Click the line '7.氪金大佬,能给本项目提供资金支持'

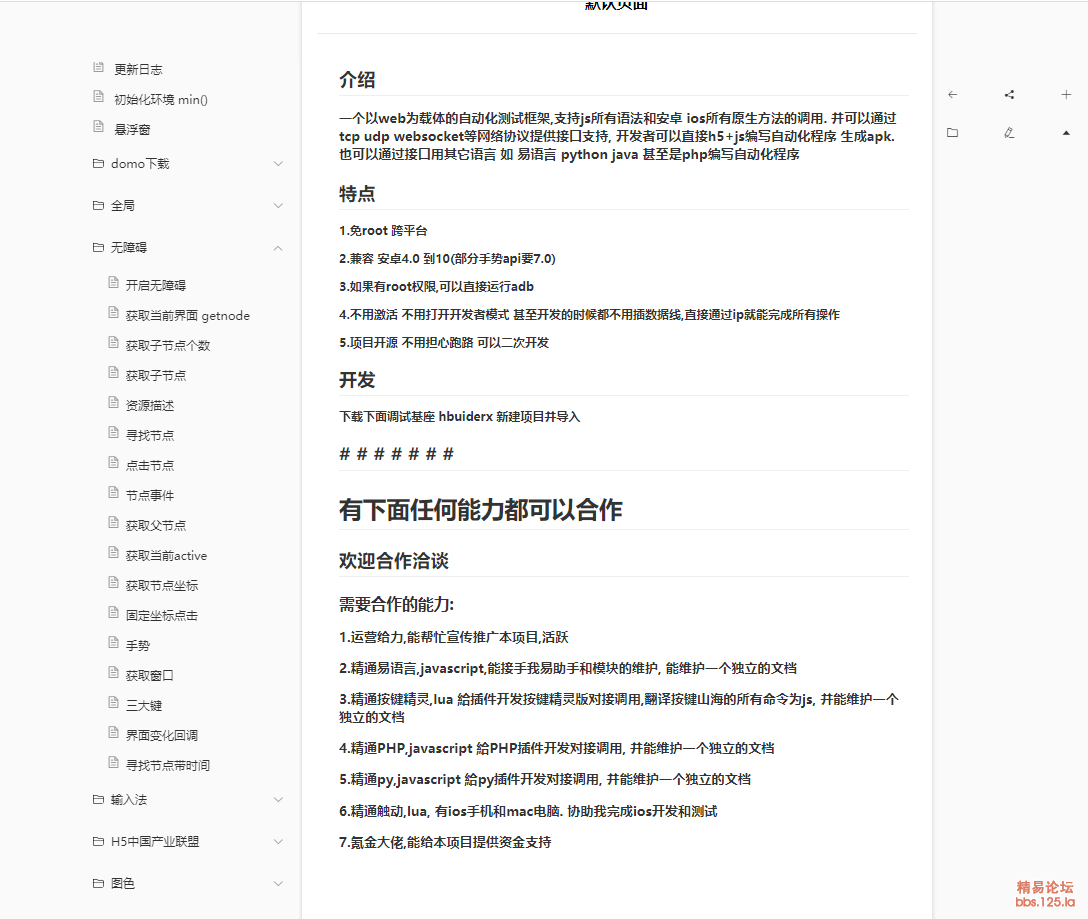[445, 842]
